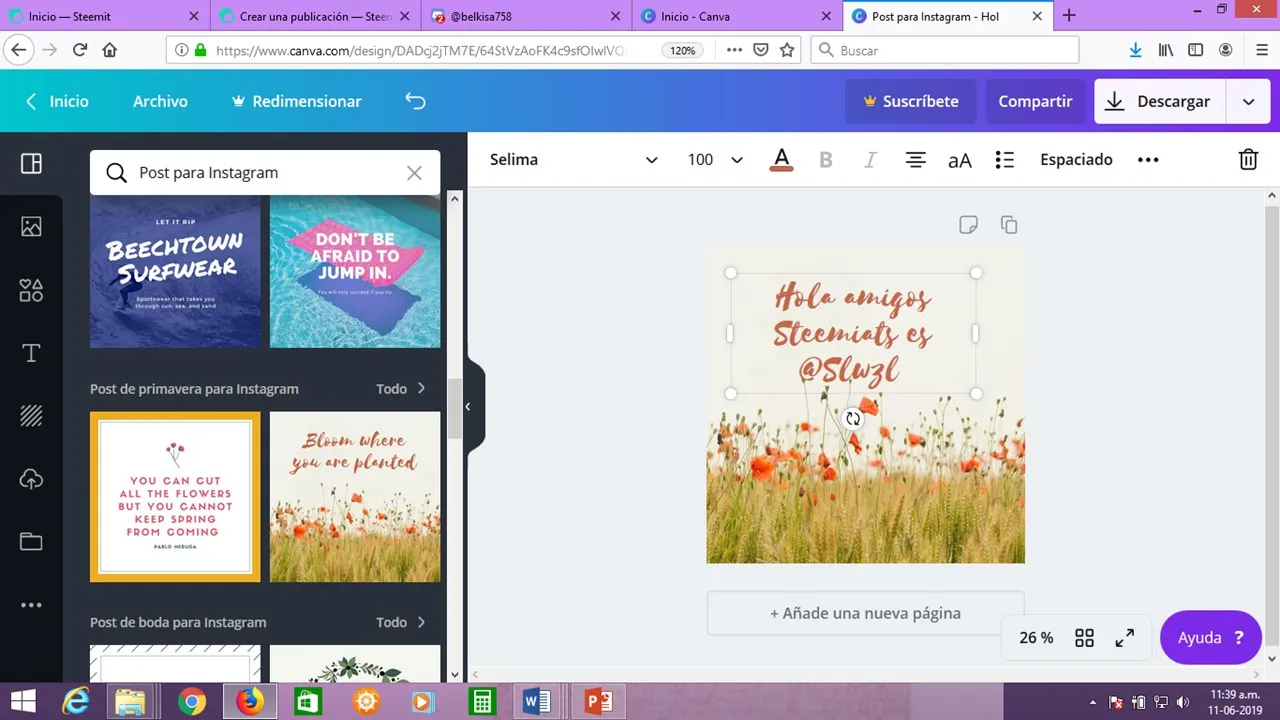Switch to the Inicio - Canva tab

pyautogui.click(x=735, y=16)
